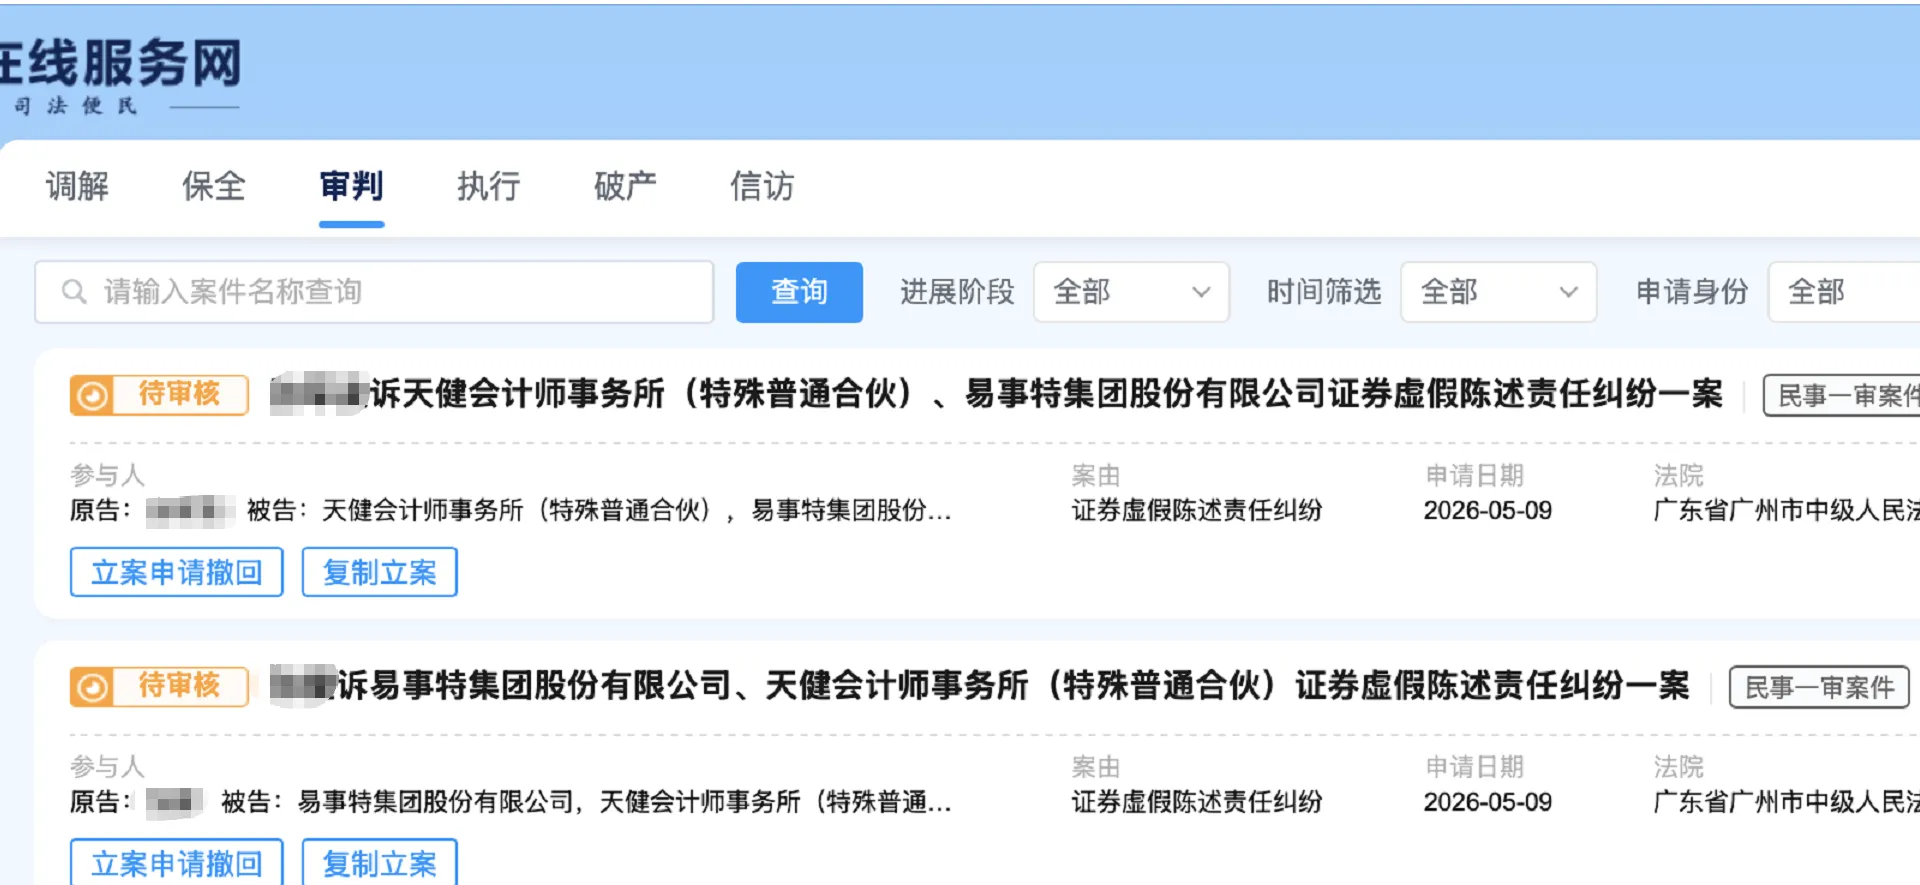Click first case's 案由 证券虚假陈述责任纠纷
1920x885 pixels.
click(1197, 511)
